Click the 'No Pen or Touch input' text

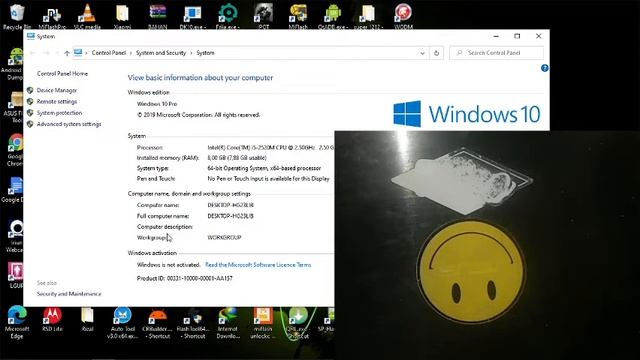click(x=268, y=179)
